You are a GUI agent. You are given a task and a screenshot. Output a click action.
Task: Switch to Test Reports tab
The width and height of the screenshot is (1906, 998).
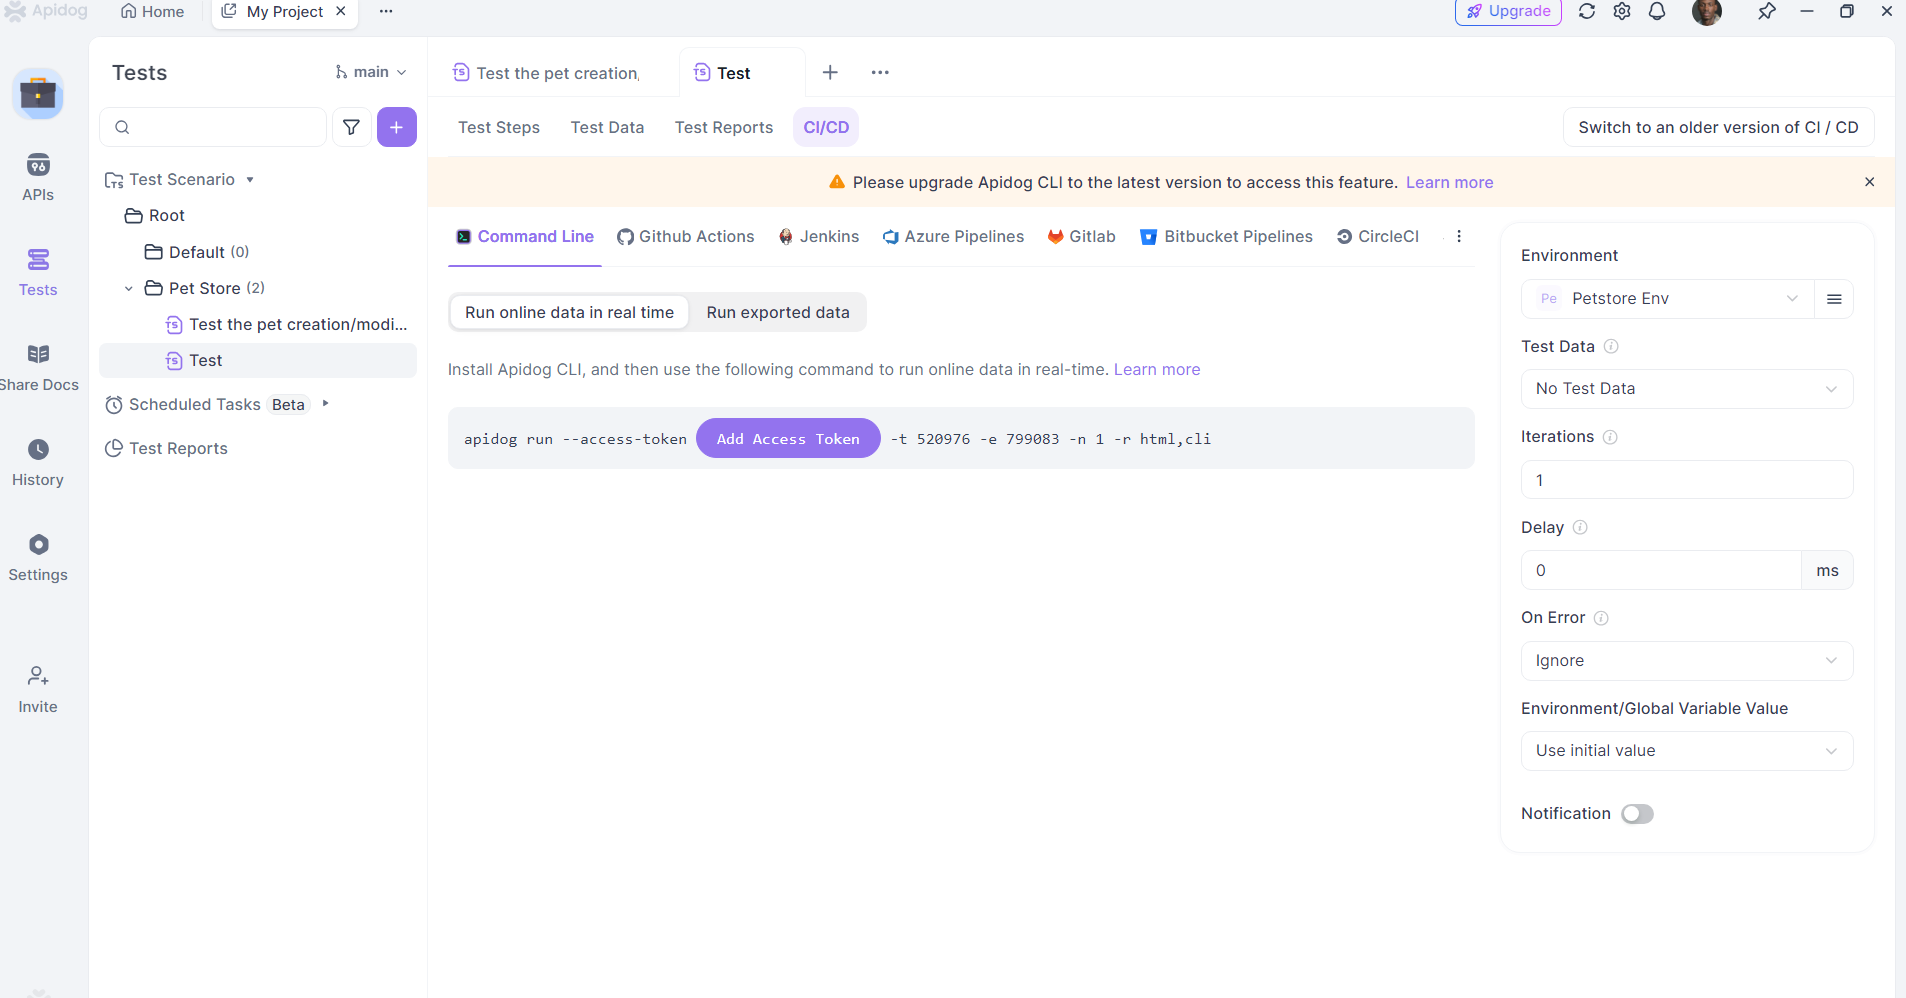pyautogui.click(x=724, y=127)
